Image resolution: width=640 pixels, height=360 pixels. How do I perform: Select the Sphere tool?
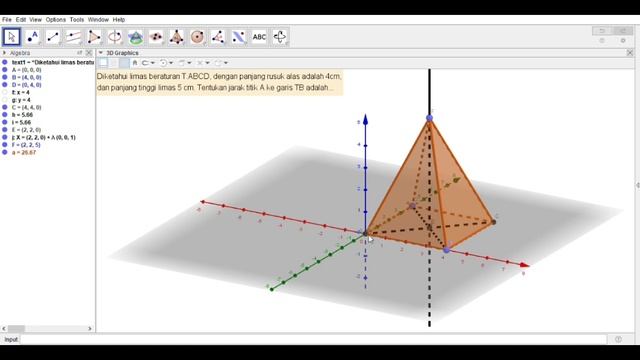point(197,37)
